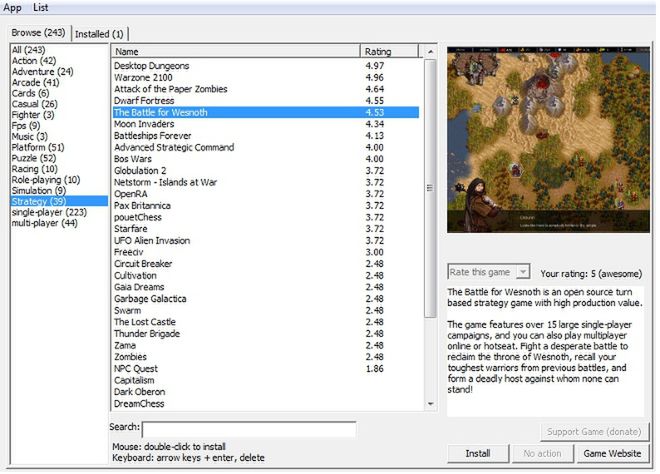Select UFO Alien Invasion
Image resolution: width=660 pixels, height=474 pixels.
[x=266, y=241]
